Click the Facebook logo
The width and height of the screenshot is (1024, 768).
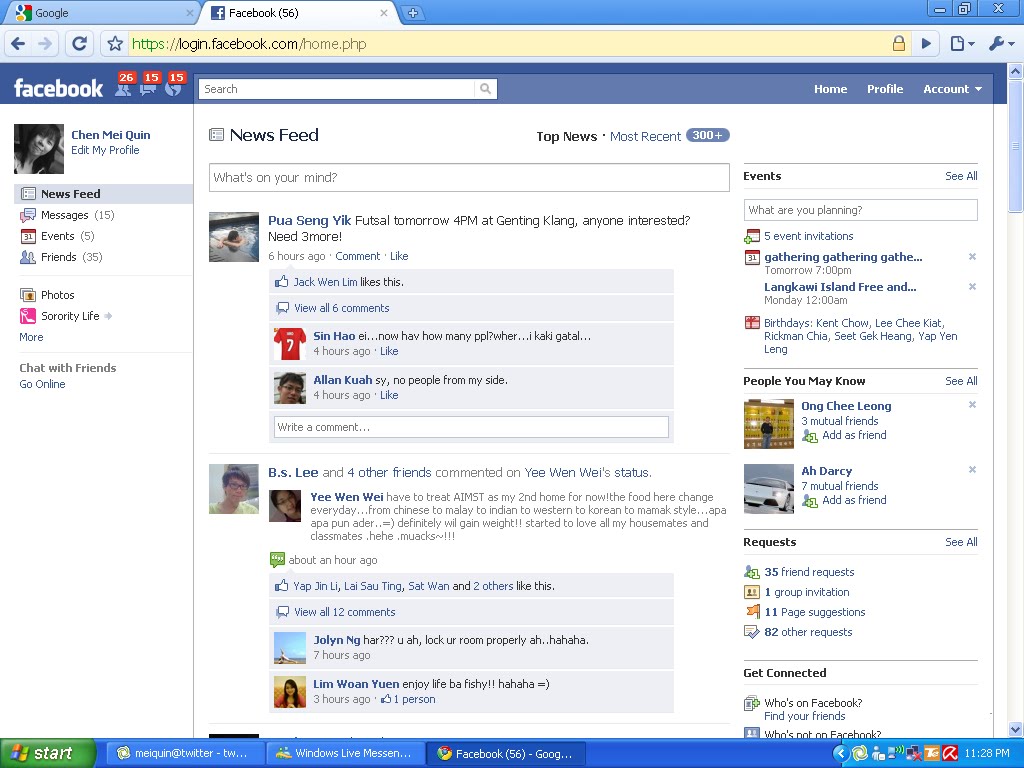coord(59,89)
